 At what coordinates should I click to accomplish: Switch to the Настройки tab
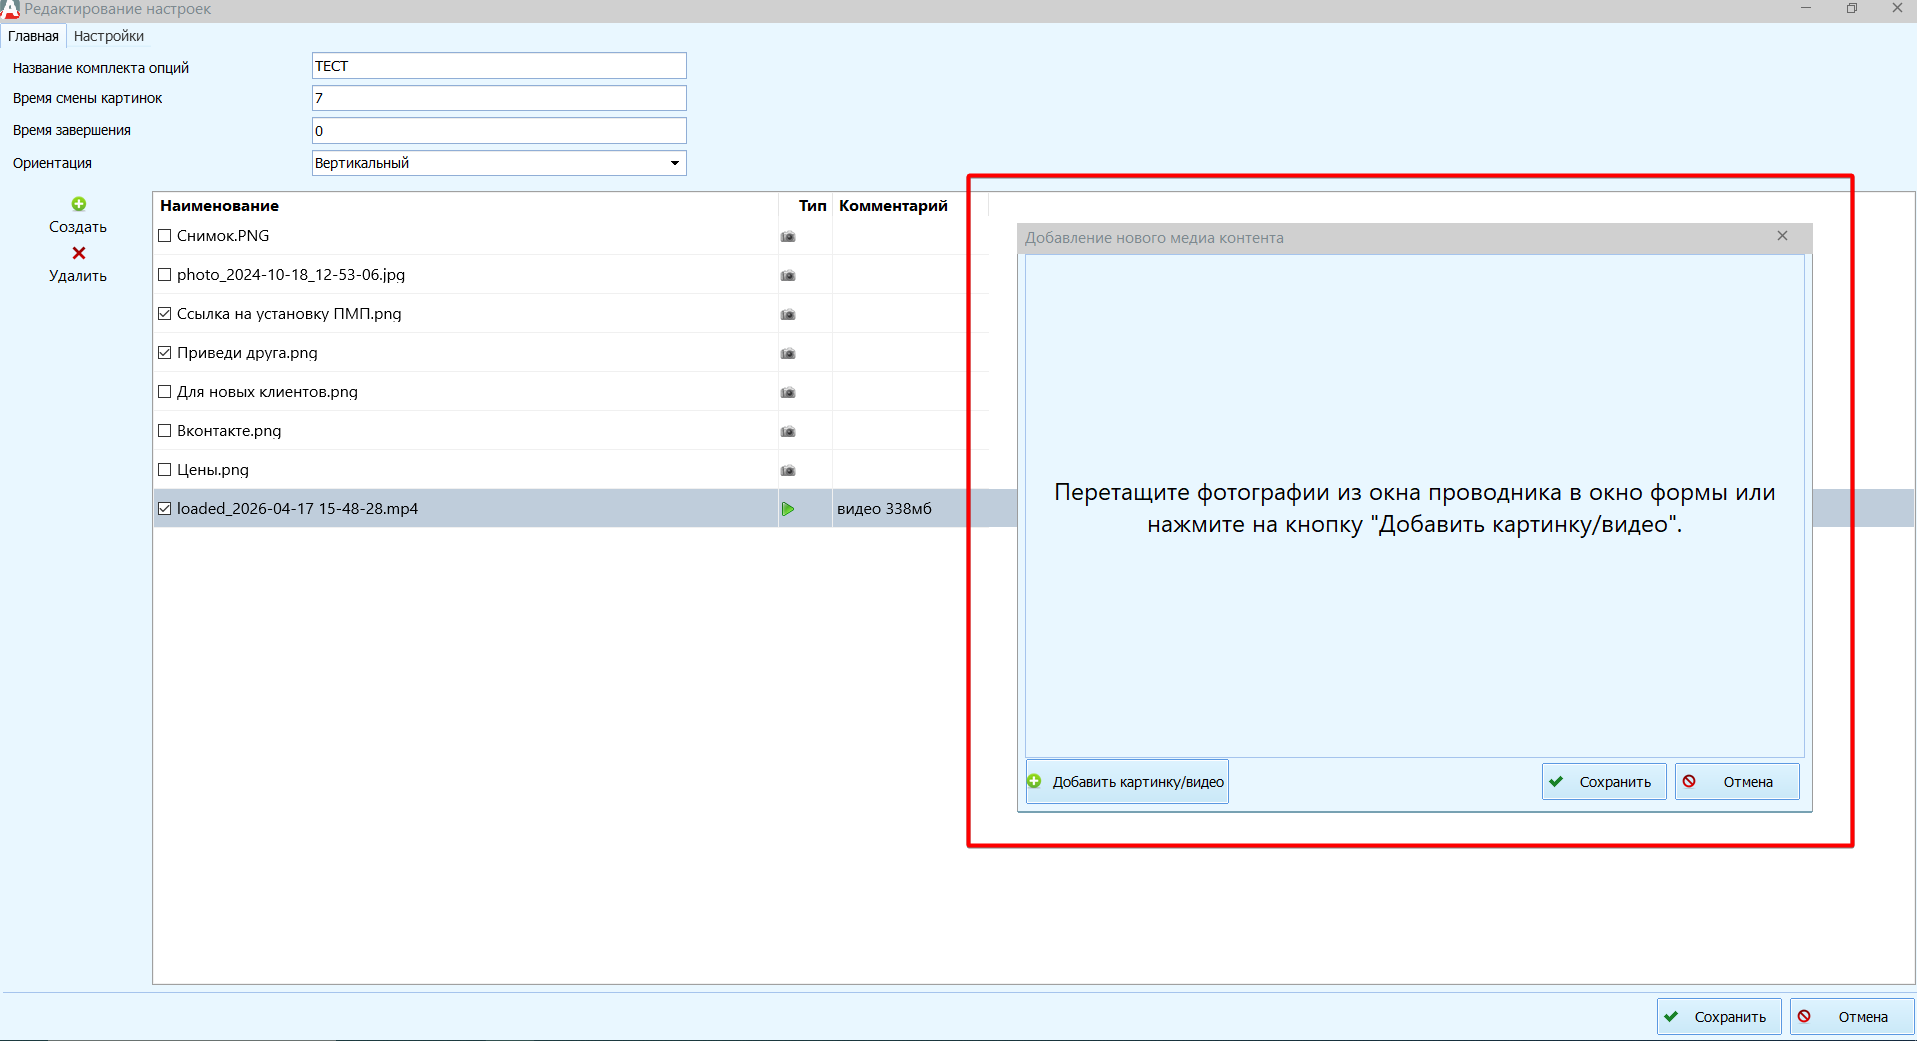[109, 36]
